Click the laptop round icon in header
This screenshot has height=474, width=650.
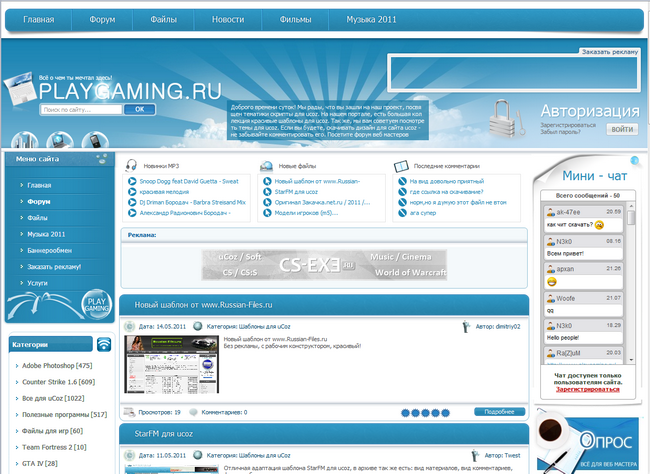click(x=60, y=140)
